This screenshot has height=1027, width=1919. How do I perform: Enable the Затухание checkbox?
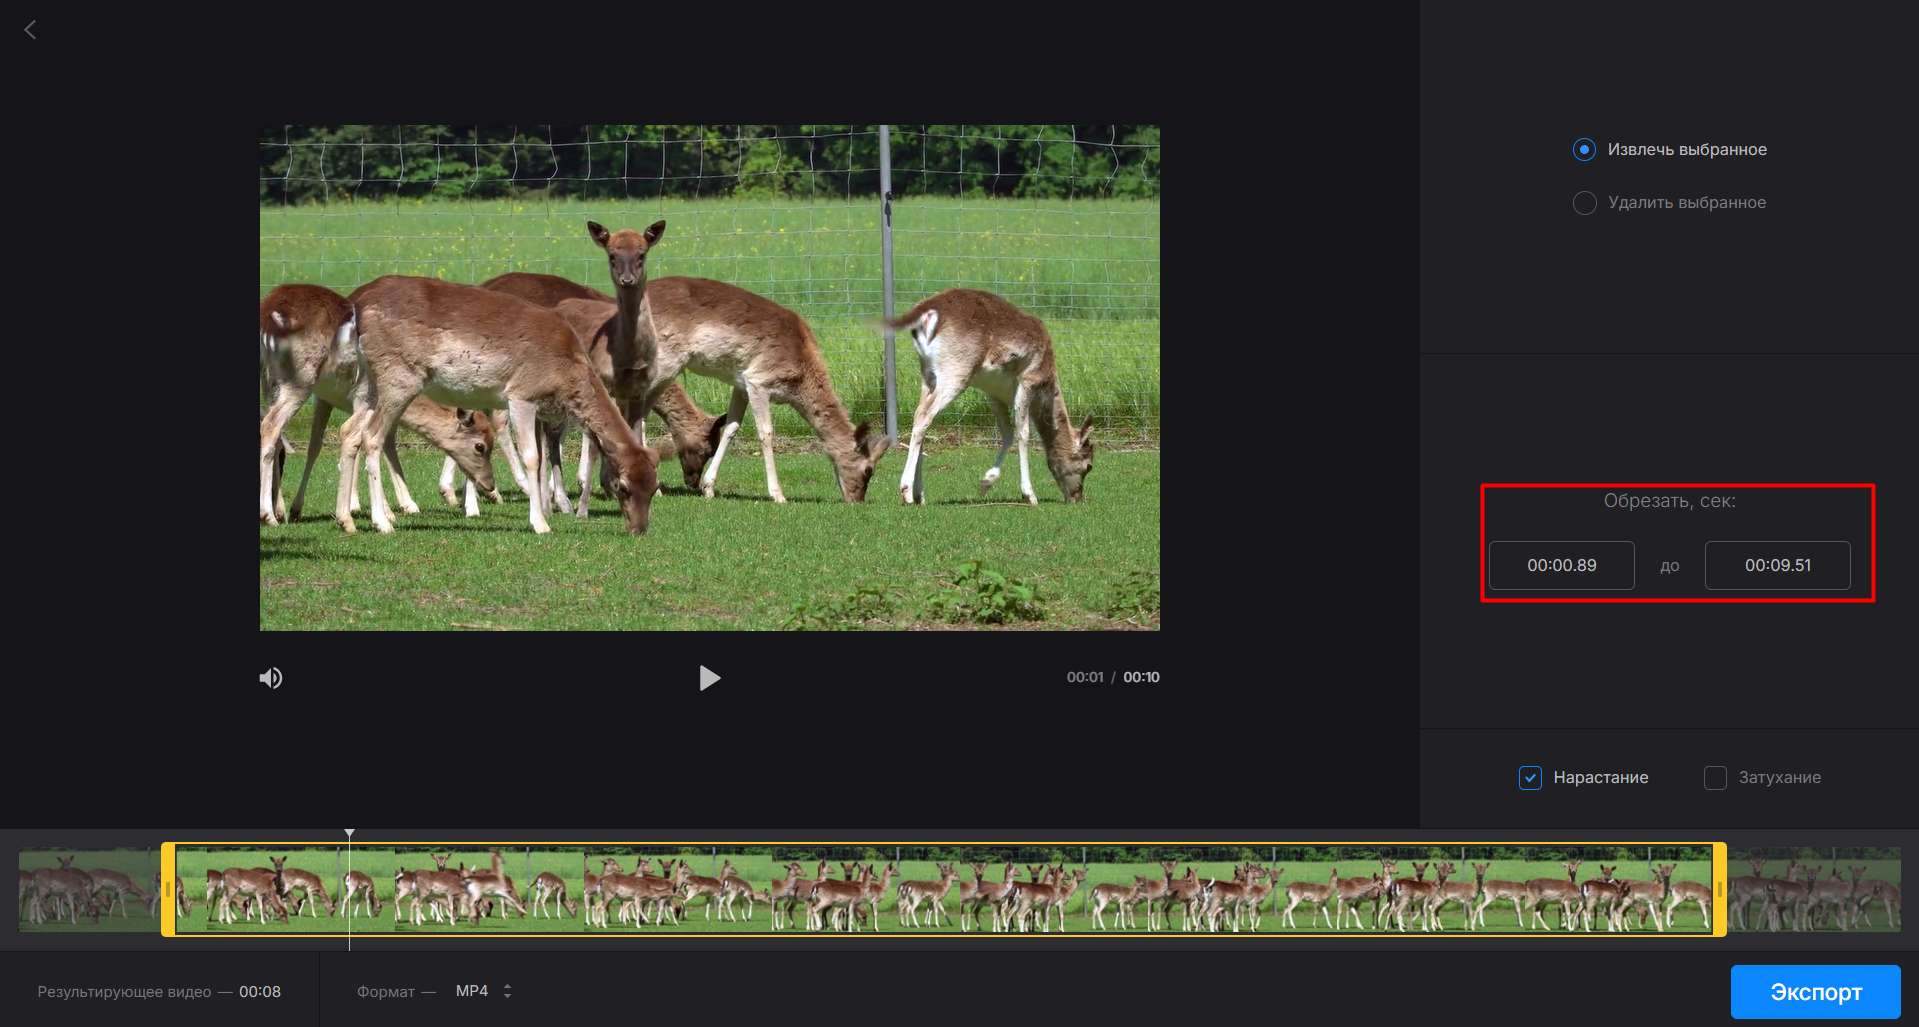(1715, 778)
